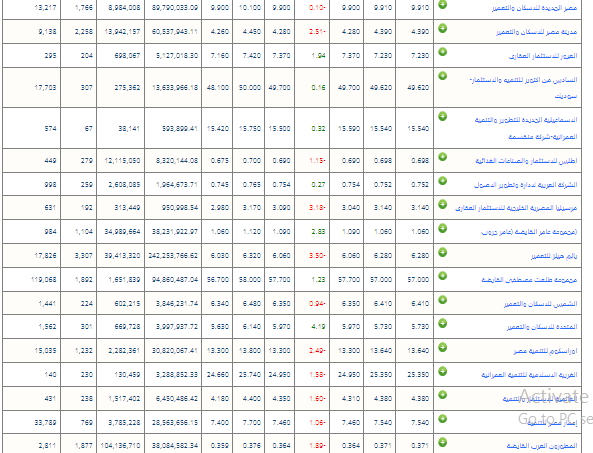
Task: Click green plus icon in Arab Developers Holding row
Action: pos(442,442)
